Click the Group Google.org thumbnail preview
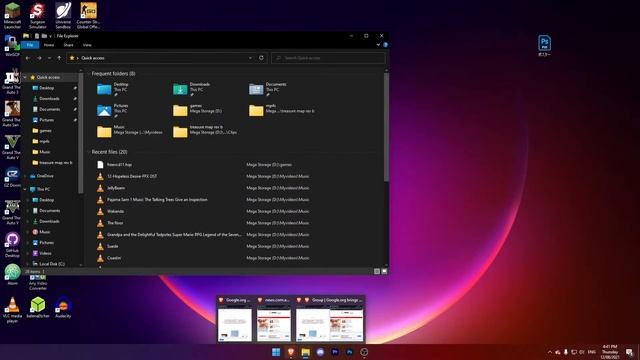 [330, 319]
